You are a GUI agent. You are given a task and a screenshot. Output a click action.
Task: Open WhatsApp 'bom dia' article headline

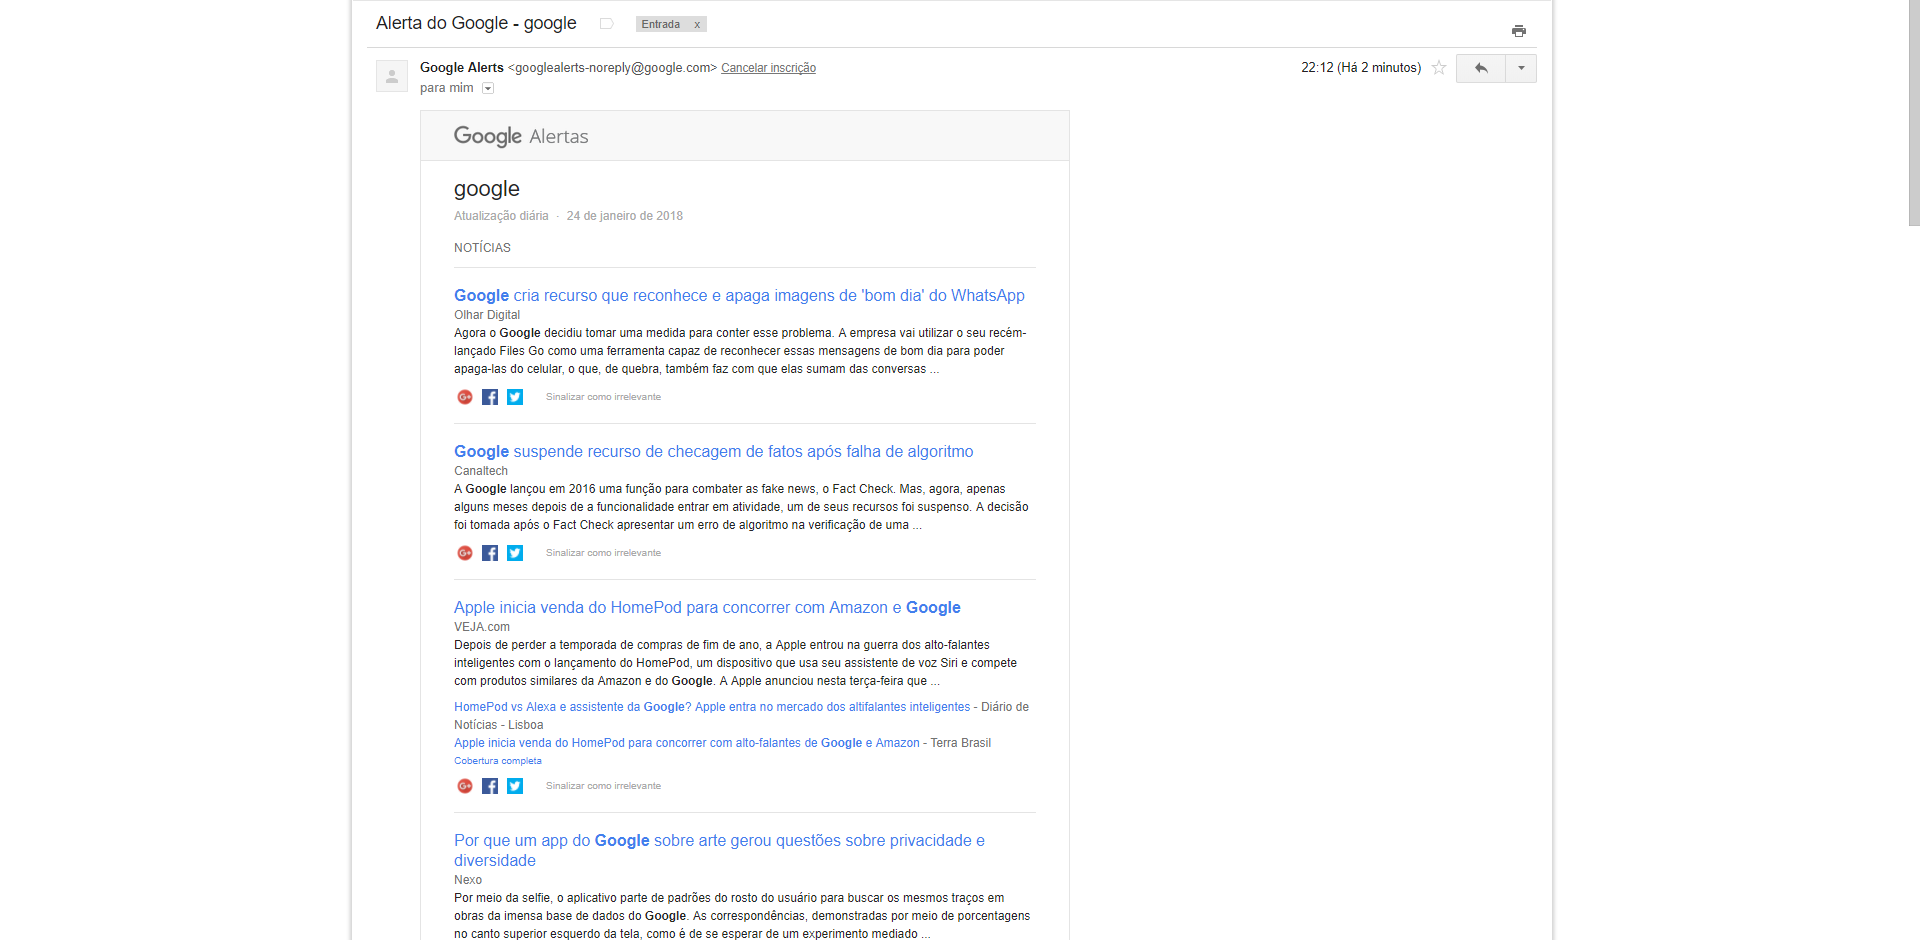(739, 295)
